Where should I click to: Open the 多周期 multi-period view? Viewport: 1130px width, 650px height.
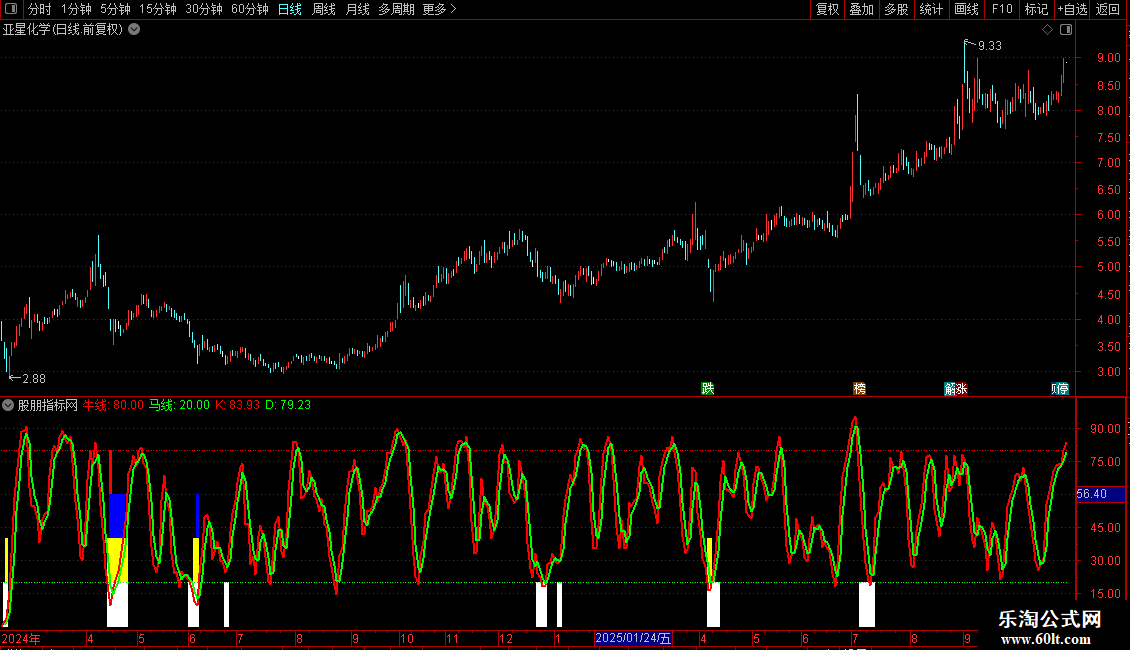click(396, 9)
